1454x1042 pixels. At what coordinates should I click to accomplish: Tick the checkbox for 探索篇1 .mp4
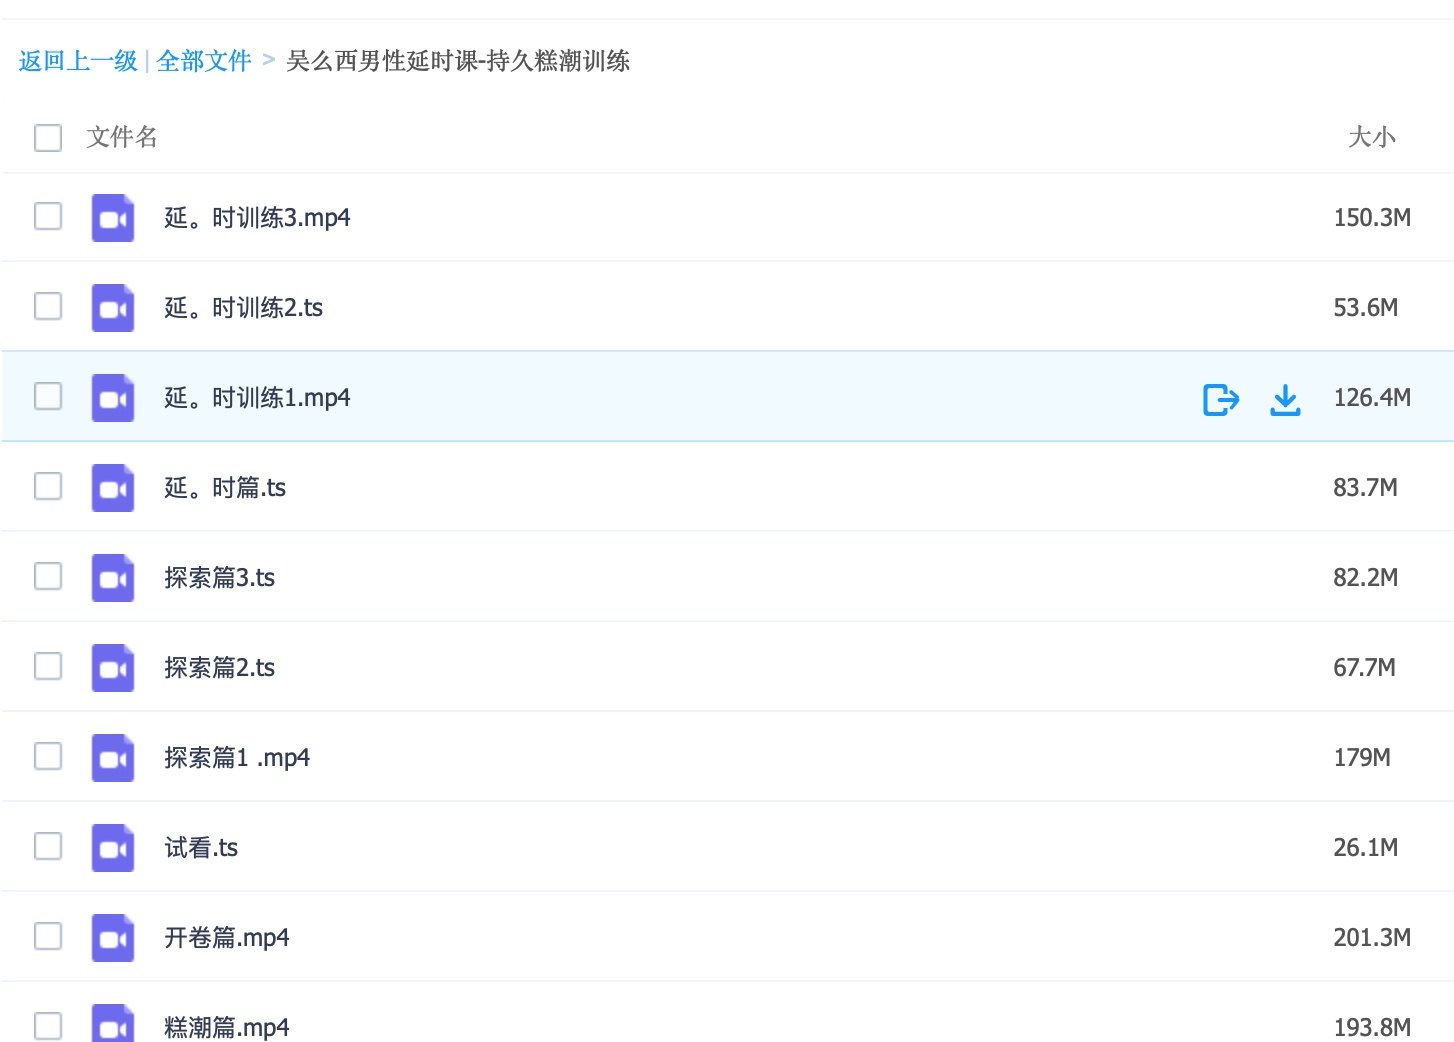coord(48,756)
